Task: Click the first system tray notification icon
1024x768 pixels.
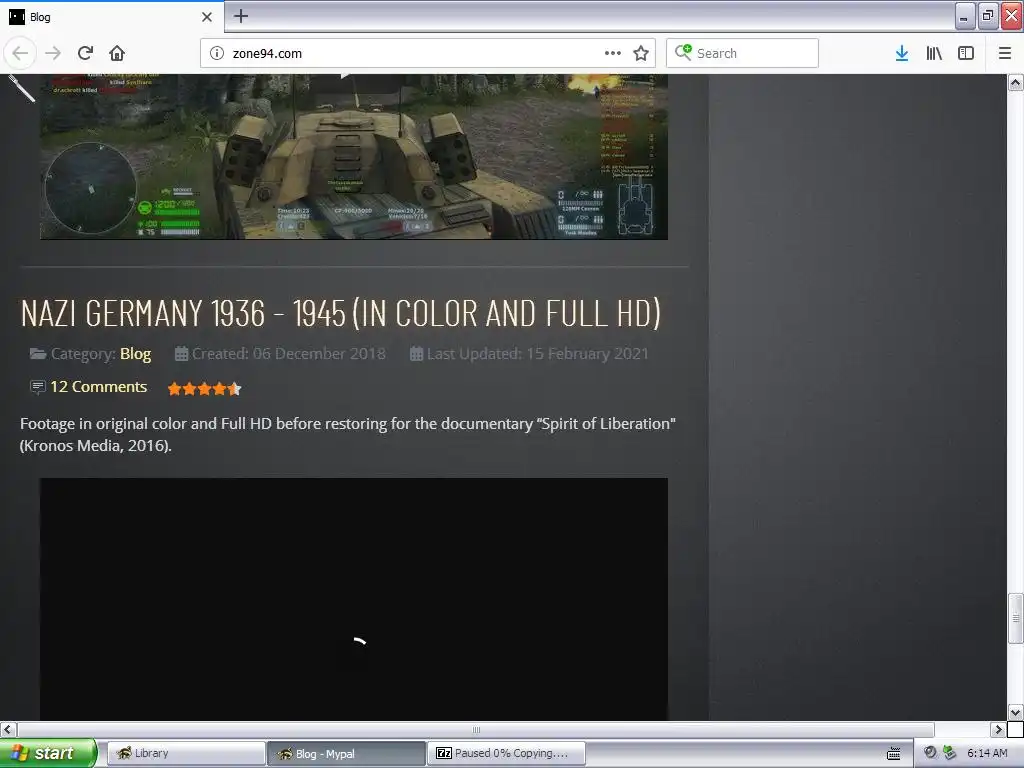Action: (930, 752)
